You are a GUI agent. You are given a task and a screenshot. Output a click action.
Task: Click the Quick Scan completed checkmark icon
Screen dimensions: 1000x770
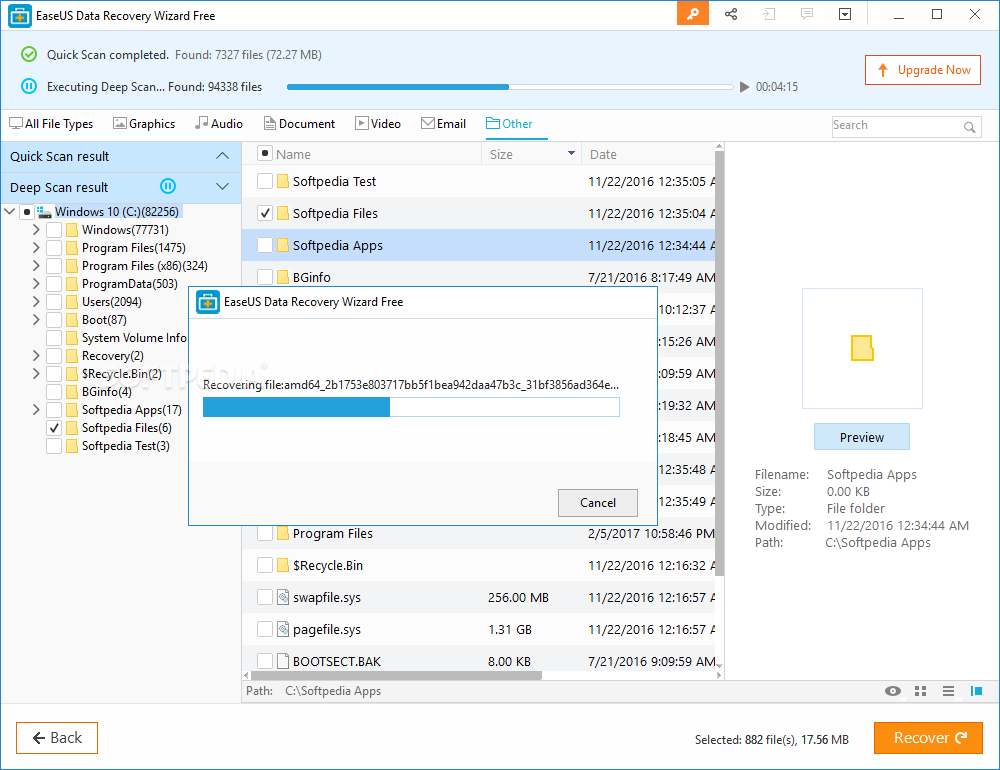29,54
